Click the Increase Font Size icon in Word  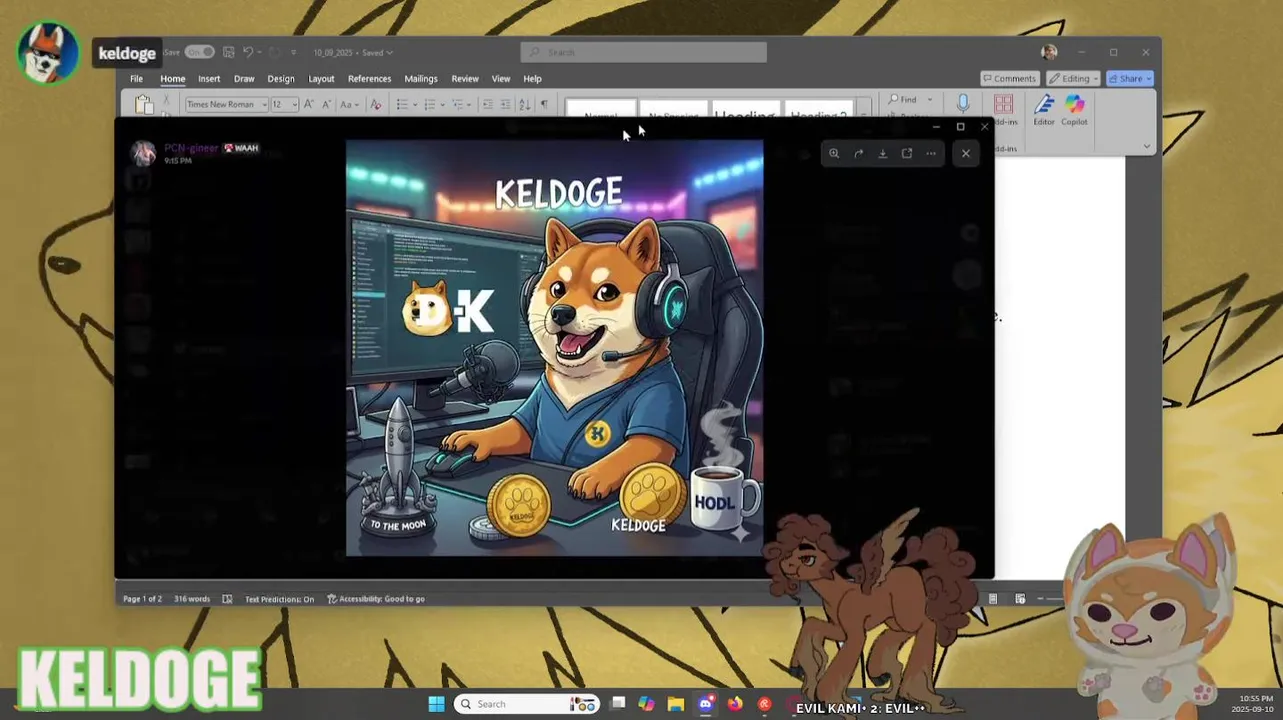(308, 104)
